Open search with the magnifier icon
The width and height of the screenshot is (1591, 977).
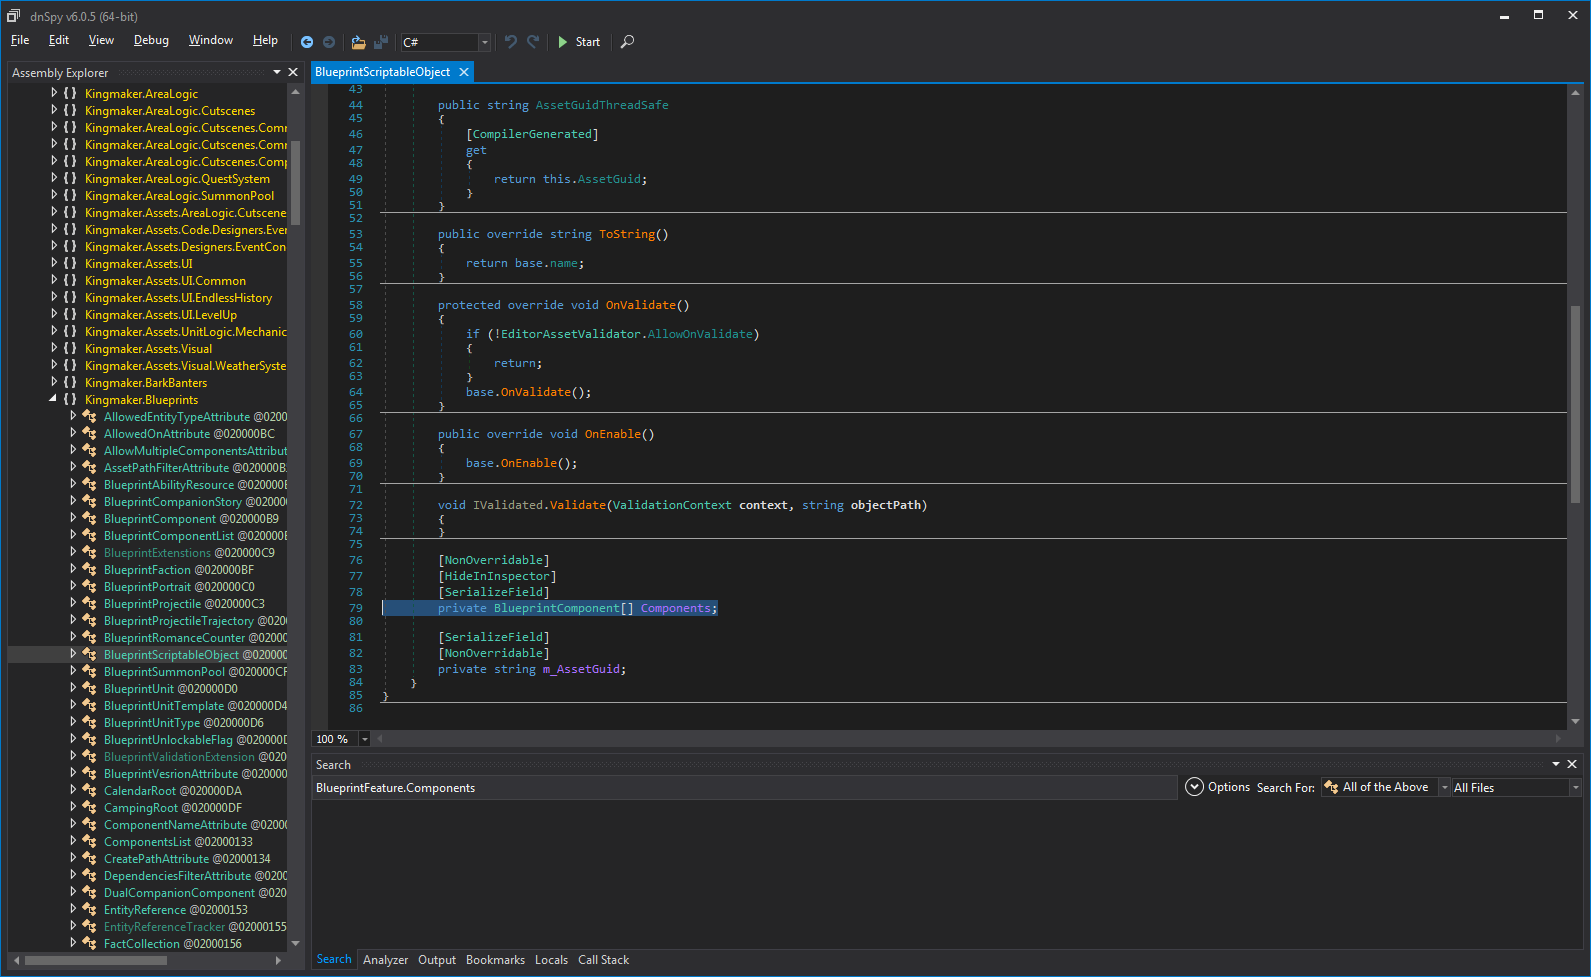pos(627,42)
